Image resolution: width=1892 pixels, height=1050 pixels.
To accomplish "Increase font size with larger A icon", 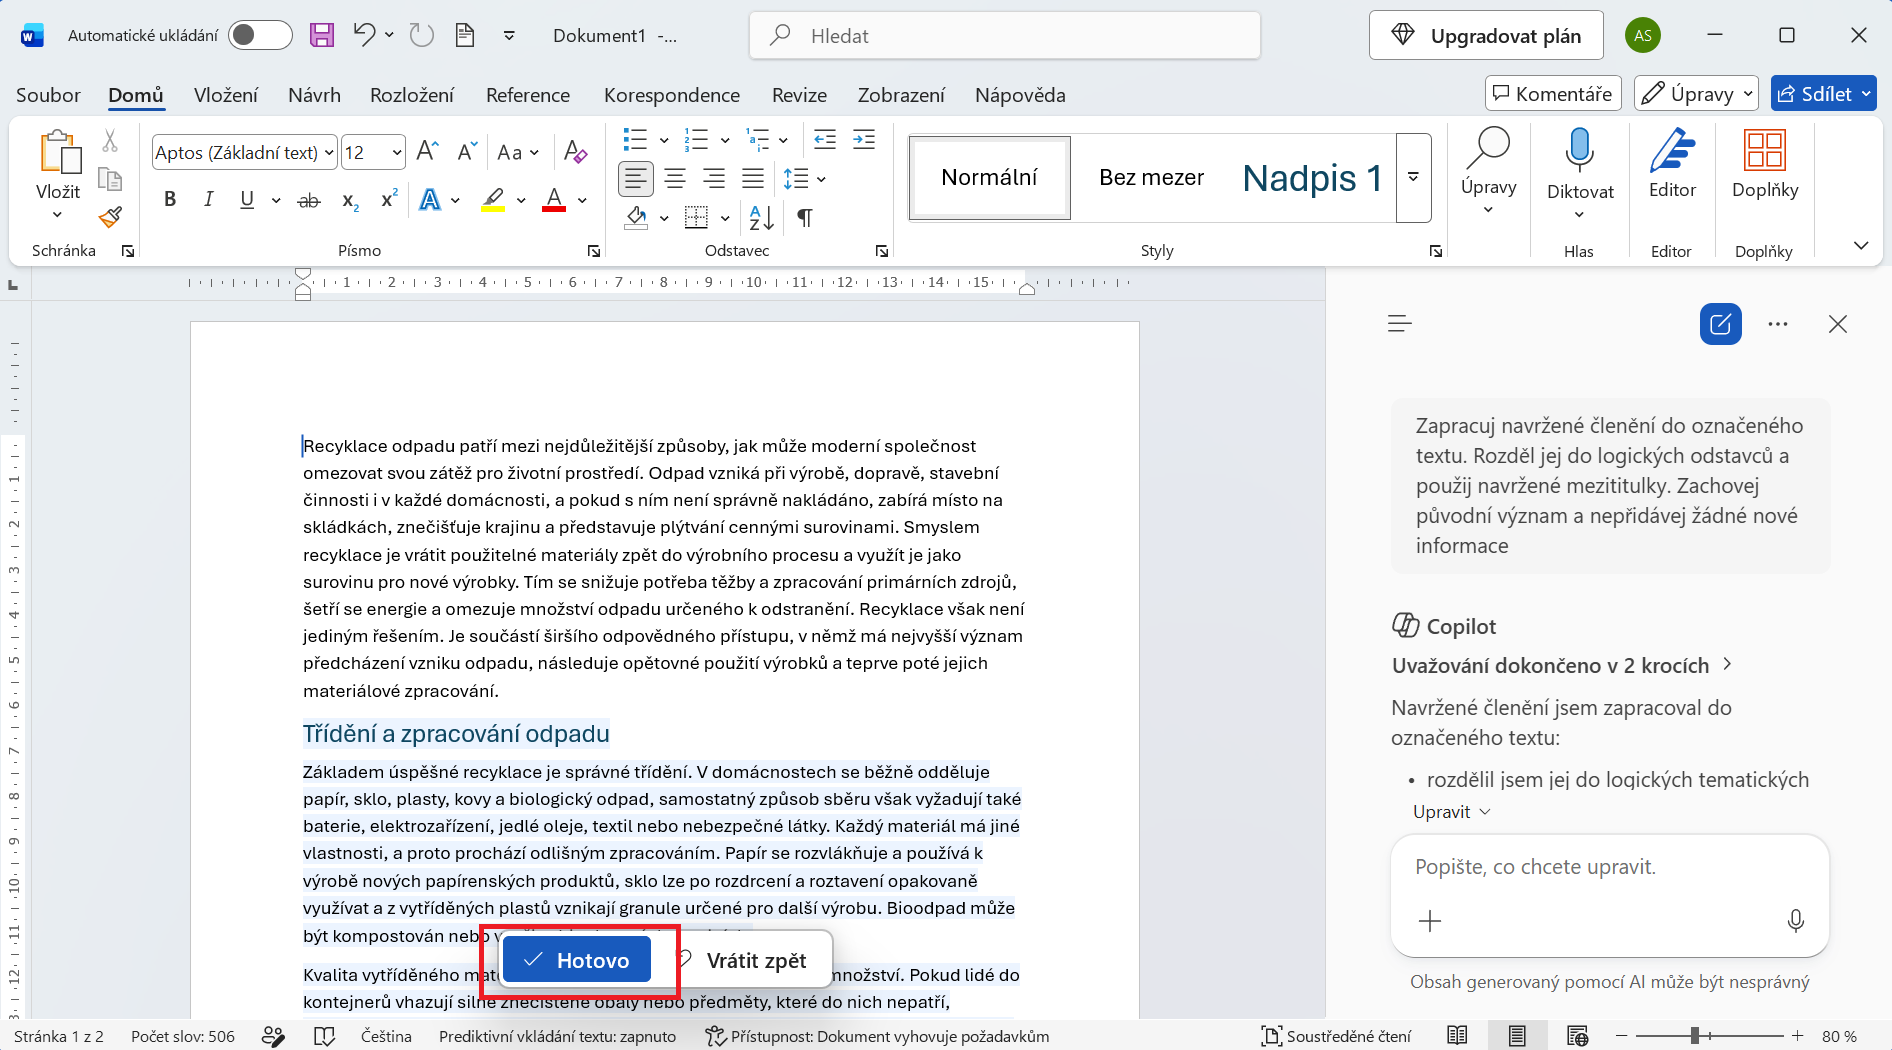I will [x=427, y=152].
